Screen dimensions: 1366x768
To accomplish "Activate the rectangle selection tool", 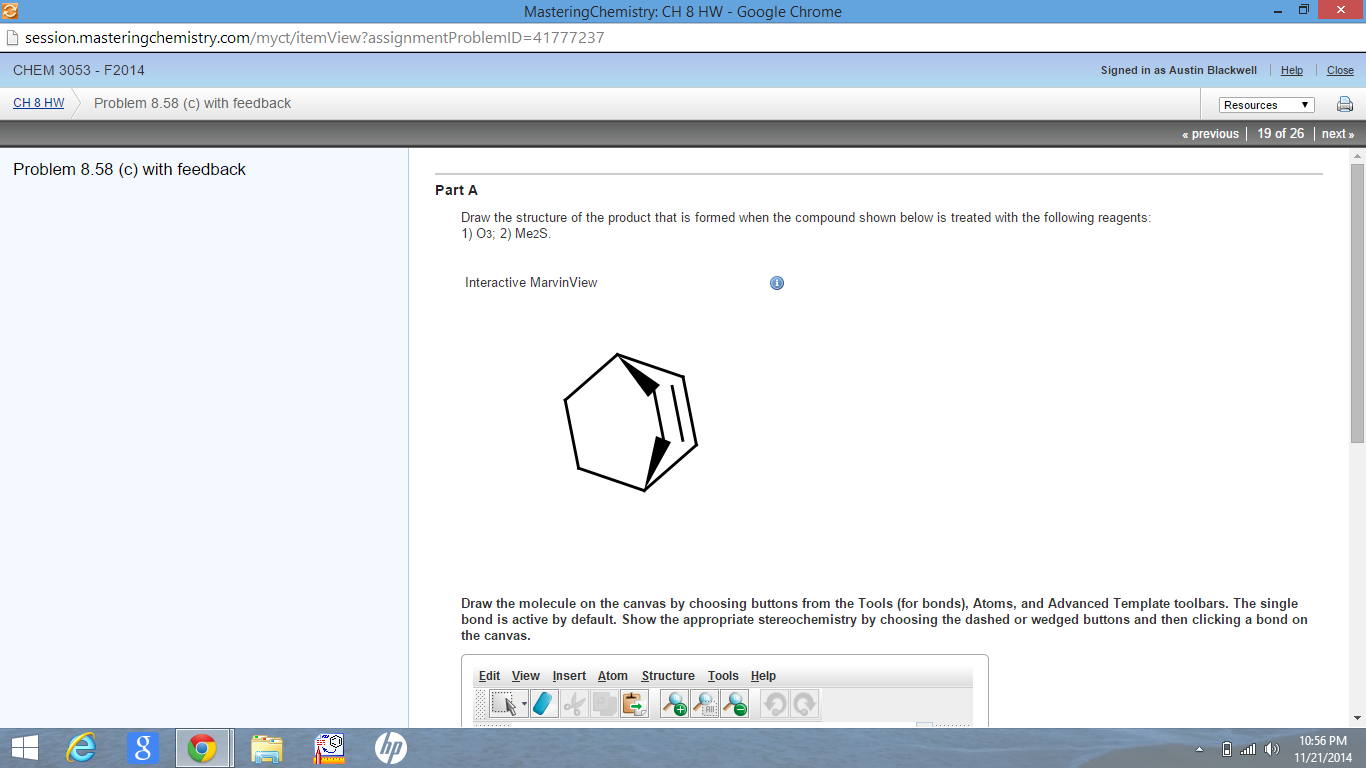I will pos(505,703).
